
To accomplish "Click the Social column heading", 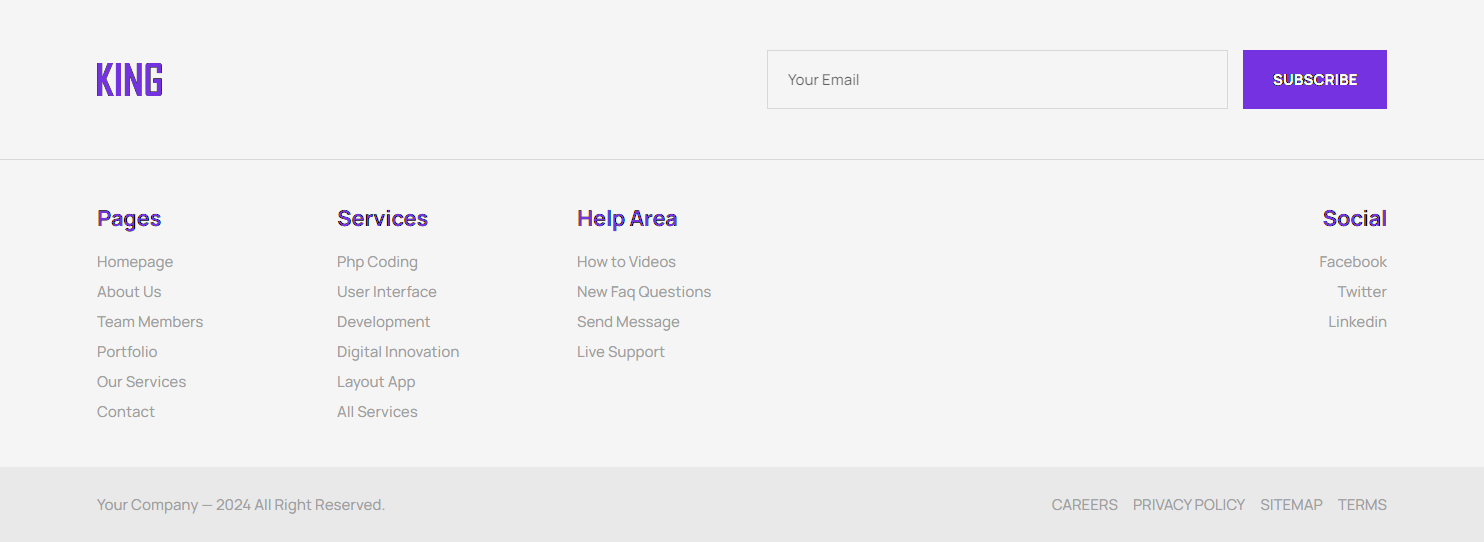I will pos(1355,218).
